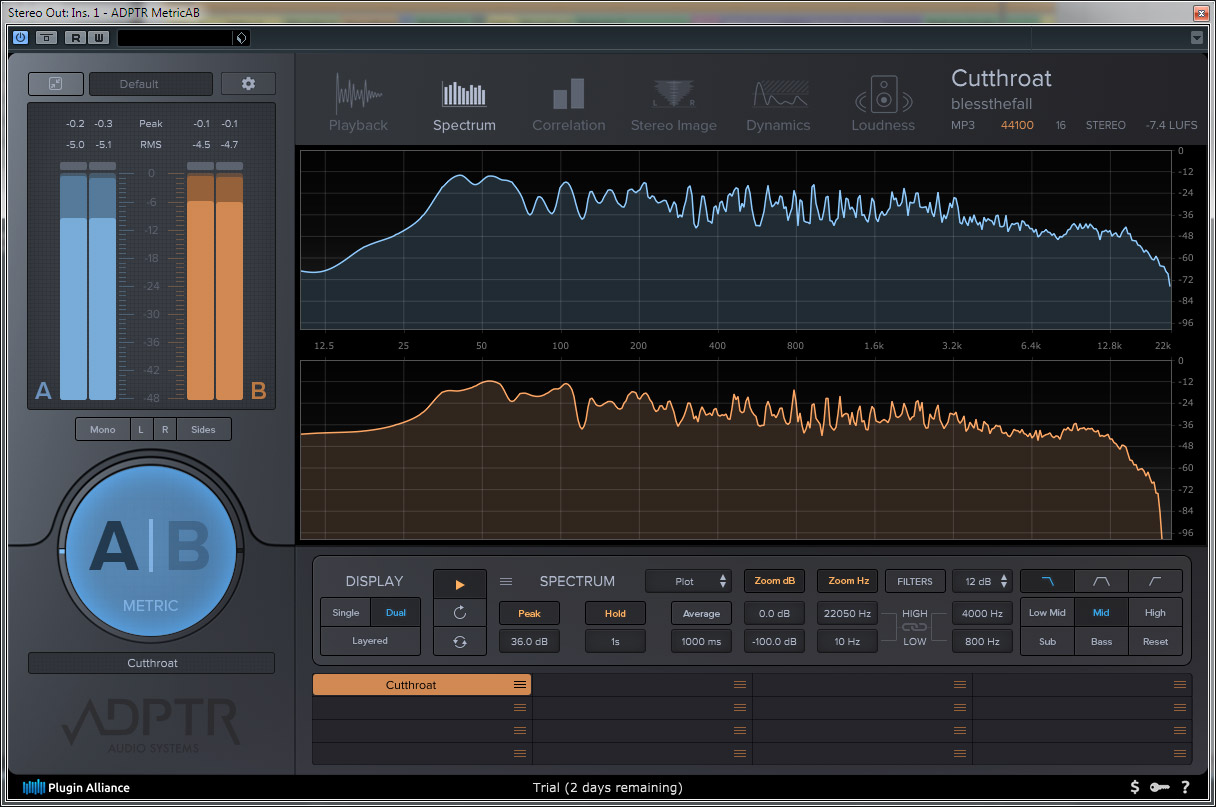Click the restart/rewind circular arrow icon
The width and height of the screenshot is (1216, 807).
tap(460, 613)
